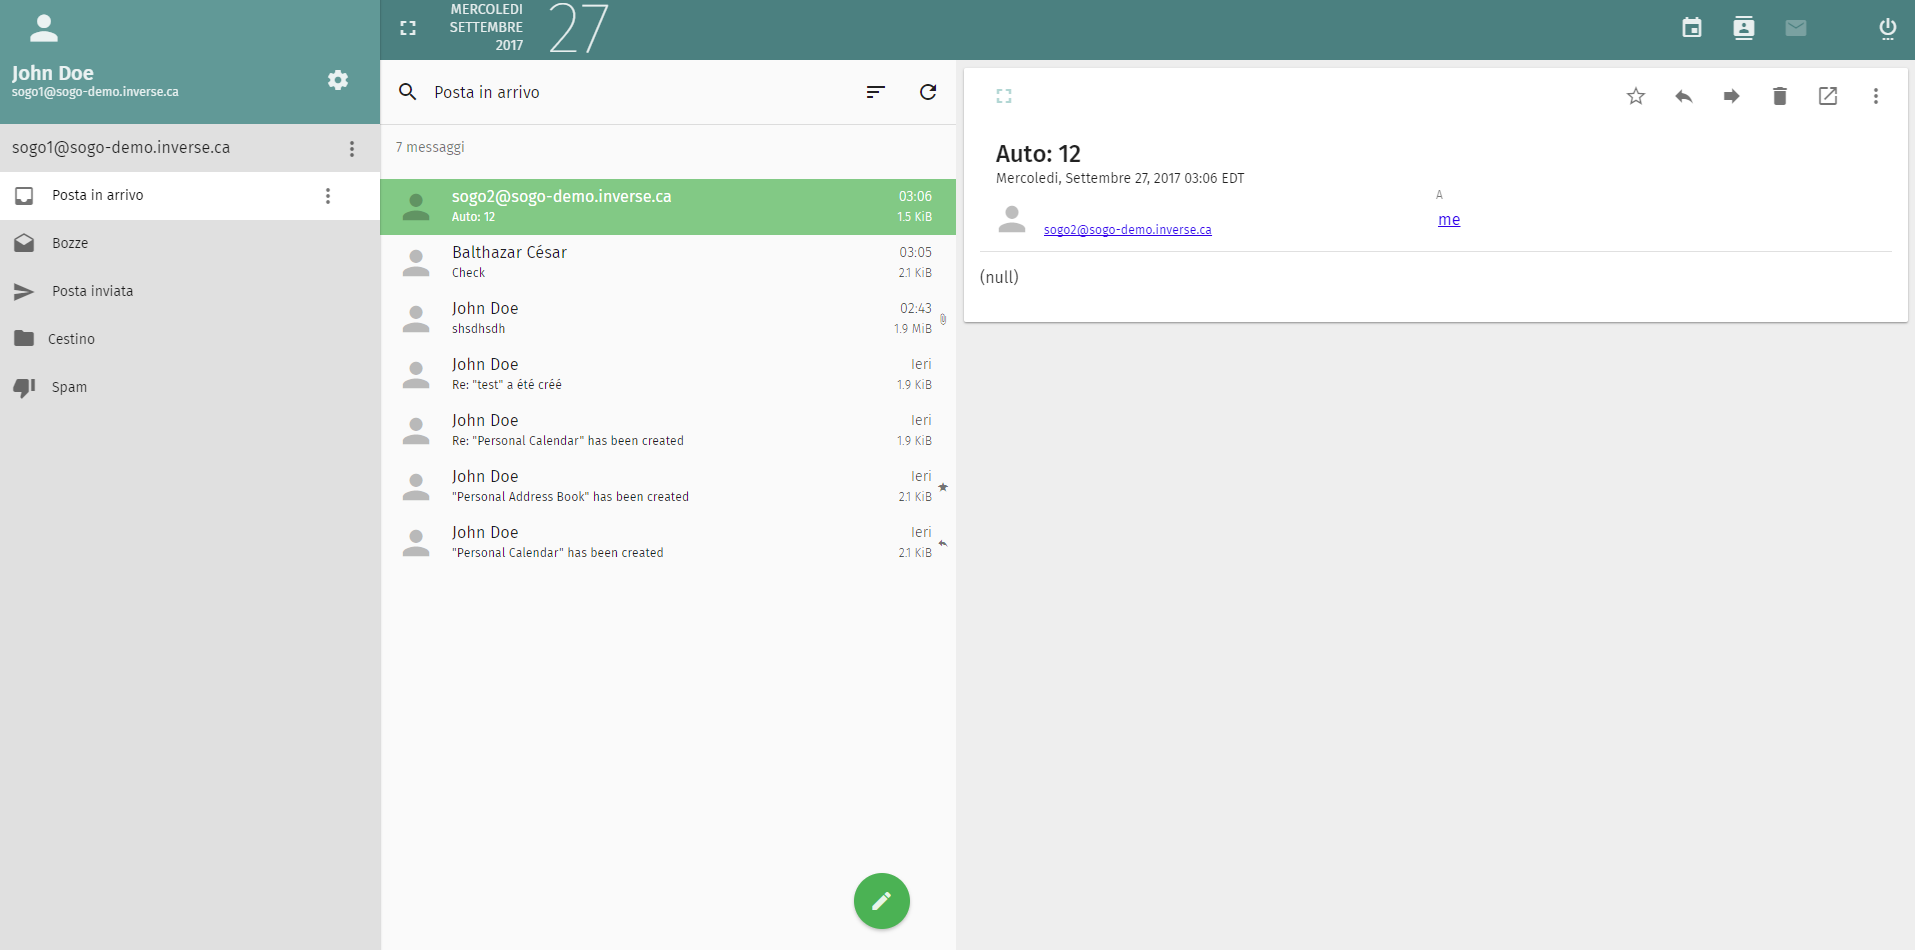The width and height of the screenshot is (1915, 950).
Task: Open the Spam folder
Action: 190,388
